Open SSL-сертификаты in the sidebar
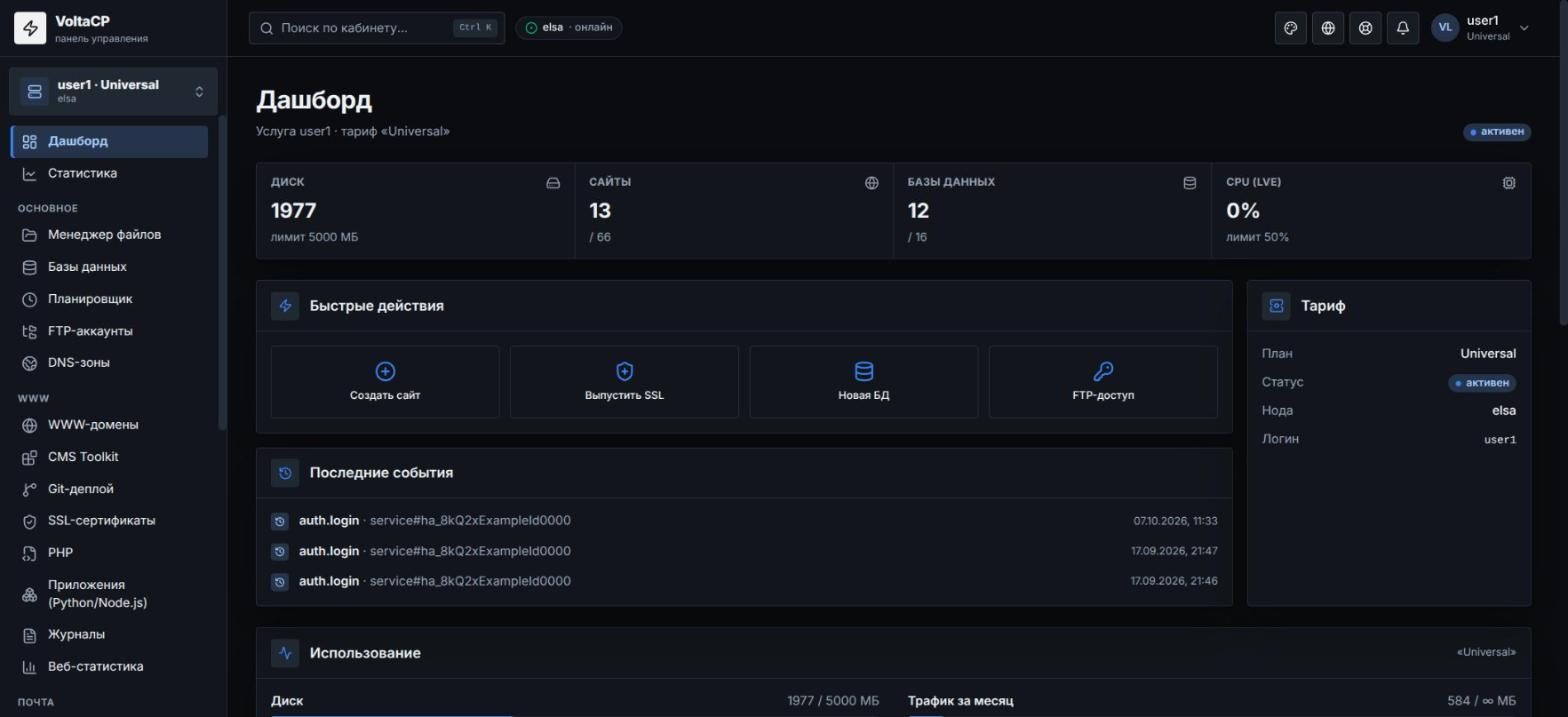Image resolution: width=1568 pixels, height=717 pixels. [110, 521]
